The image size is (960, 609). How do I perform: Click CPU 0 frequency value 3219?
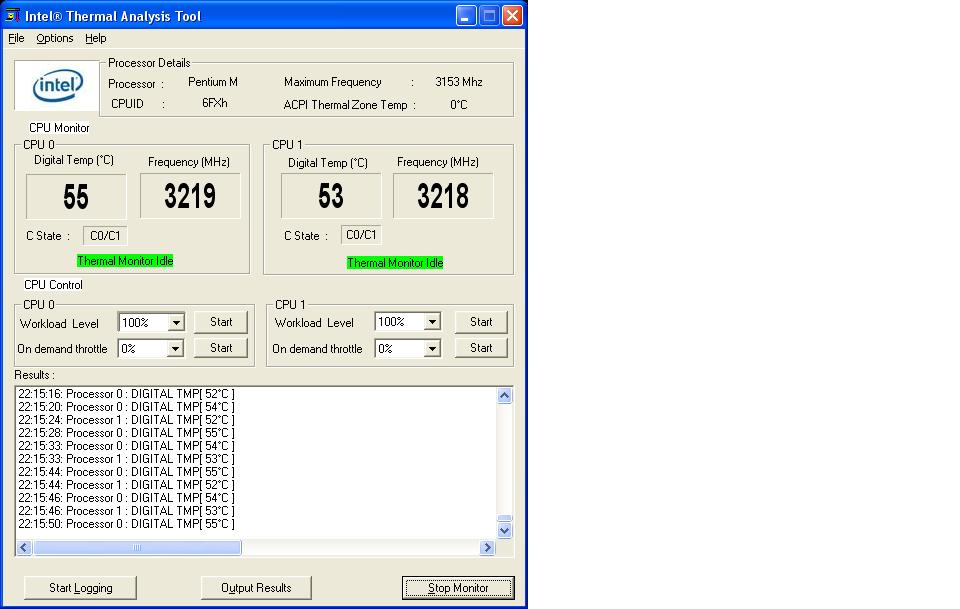pos(190,196)
